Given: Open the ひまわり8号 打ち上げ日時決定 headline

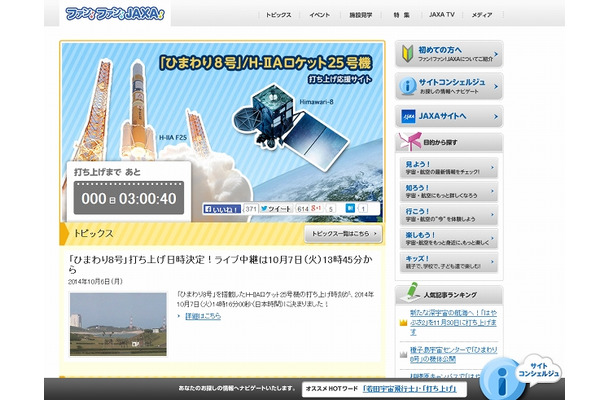Looking at the screenshot, I should pos(220,264).
